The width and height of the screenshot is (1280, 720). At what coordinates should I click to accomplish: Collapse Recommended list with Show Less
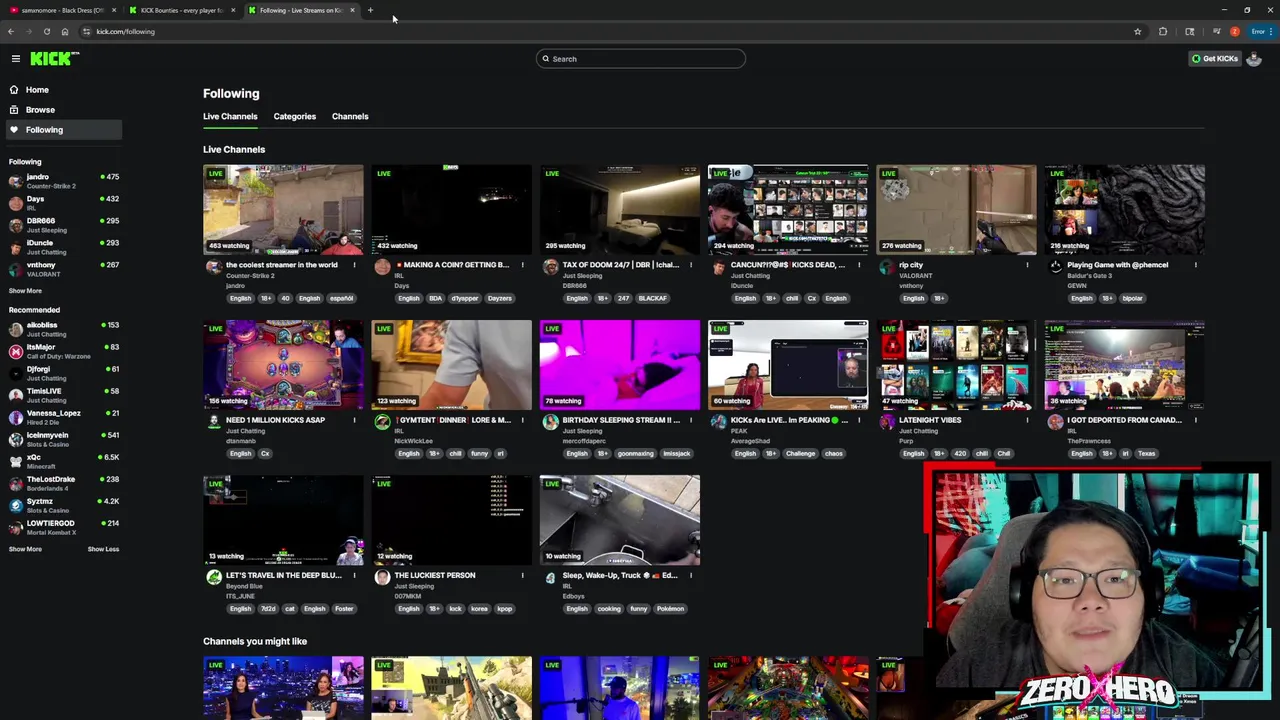pos(103,549)
